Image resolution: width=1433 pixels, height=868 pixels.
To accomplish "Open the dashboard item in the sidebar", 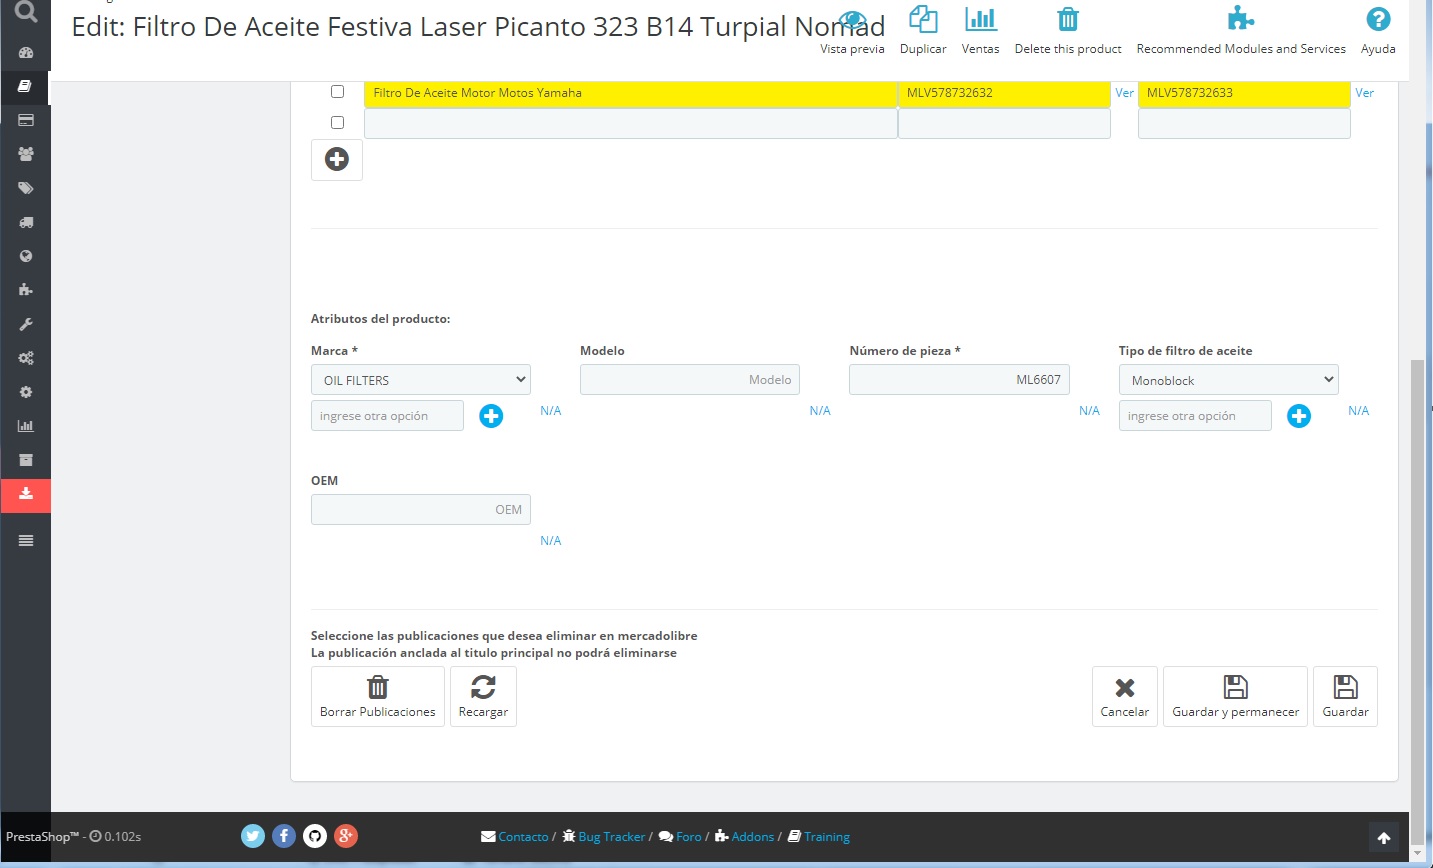I will pyautogui.click(x=26, y=52).
